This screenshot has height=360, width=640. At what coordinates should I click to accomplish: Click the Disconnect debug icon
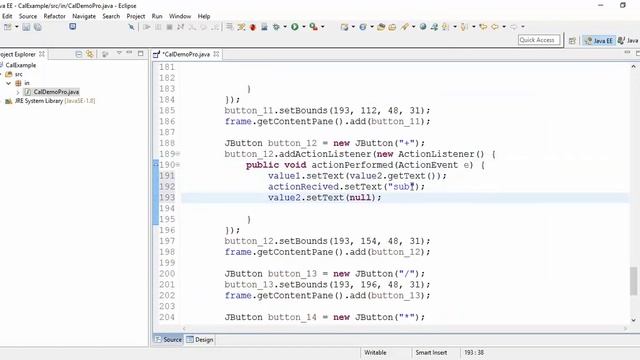(x=180, y=27)
